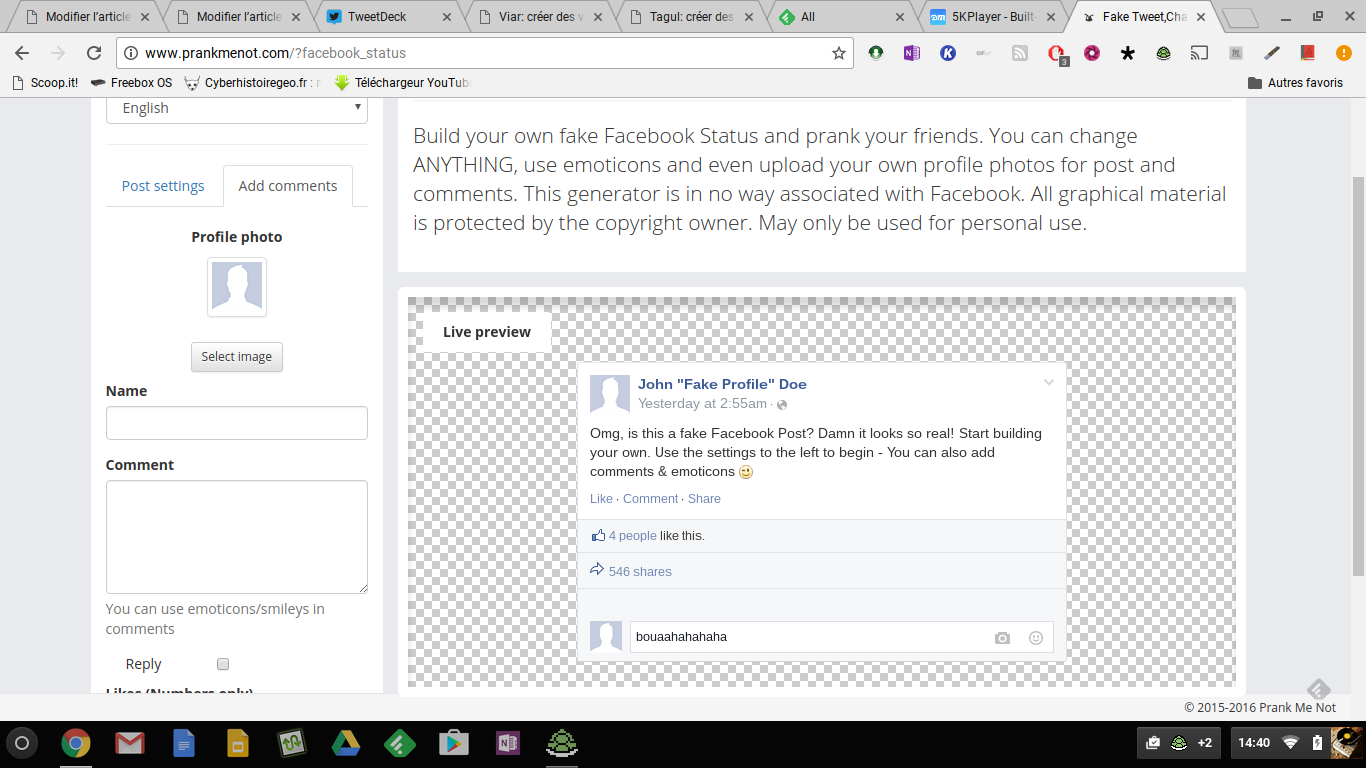Go back with the browser arrow
Image resolution: width=1366 pixels, height=768 pixels.
pyautogui.click(x=22, y=53)
